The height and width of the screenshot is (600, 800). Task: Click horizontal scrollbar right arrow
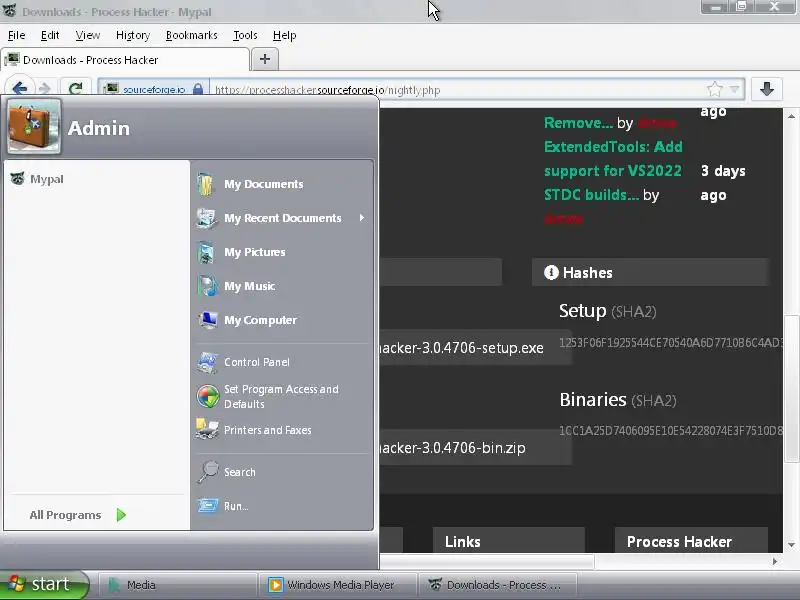point(774,561)
